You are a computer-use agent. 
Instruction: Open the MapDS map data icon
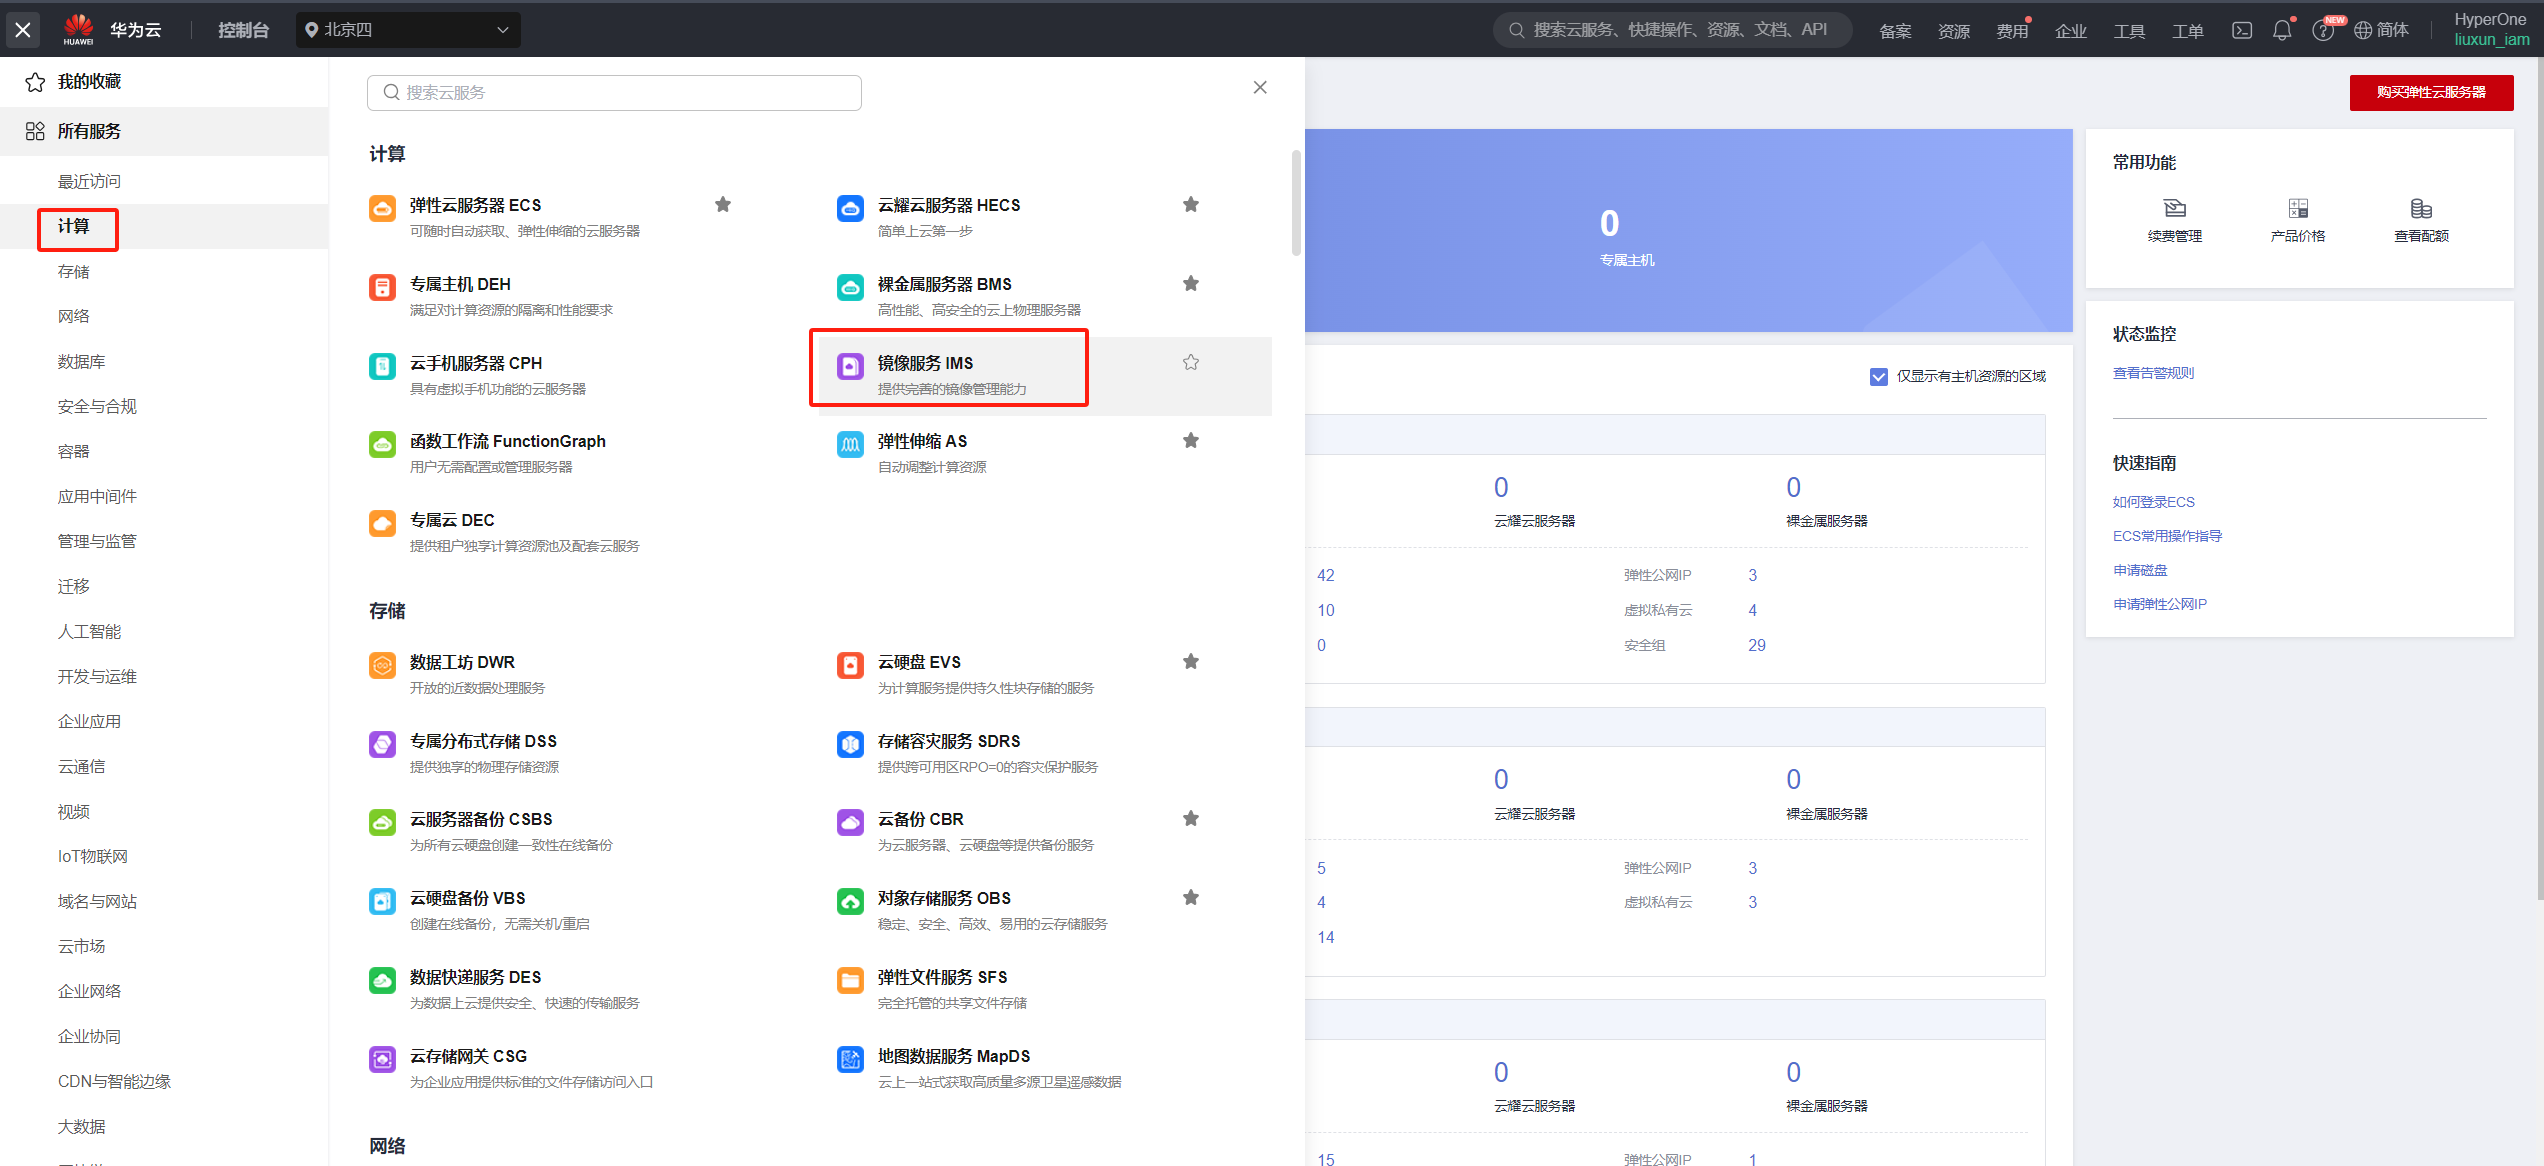point(850,1059)
